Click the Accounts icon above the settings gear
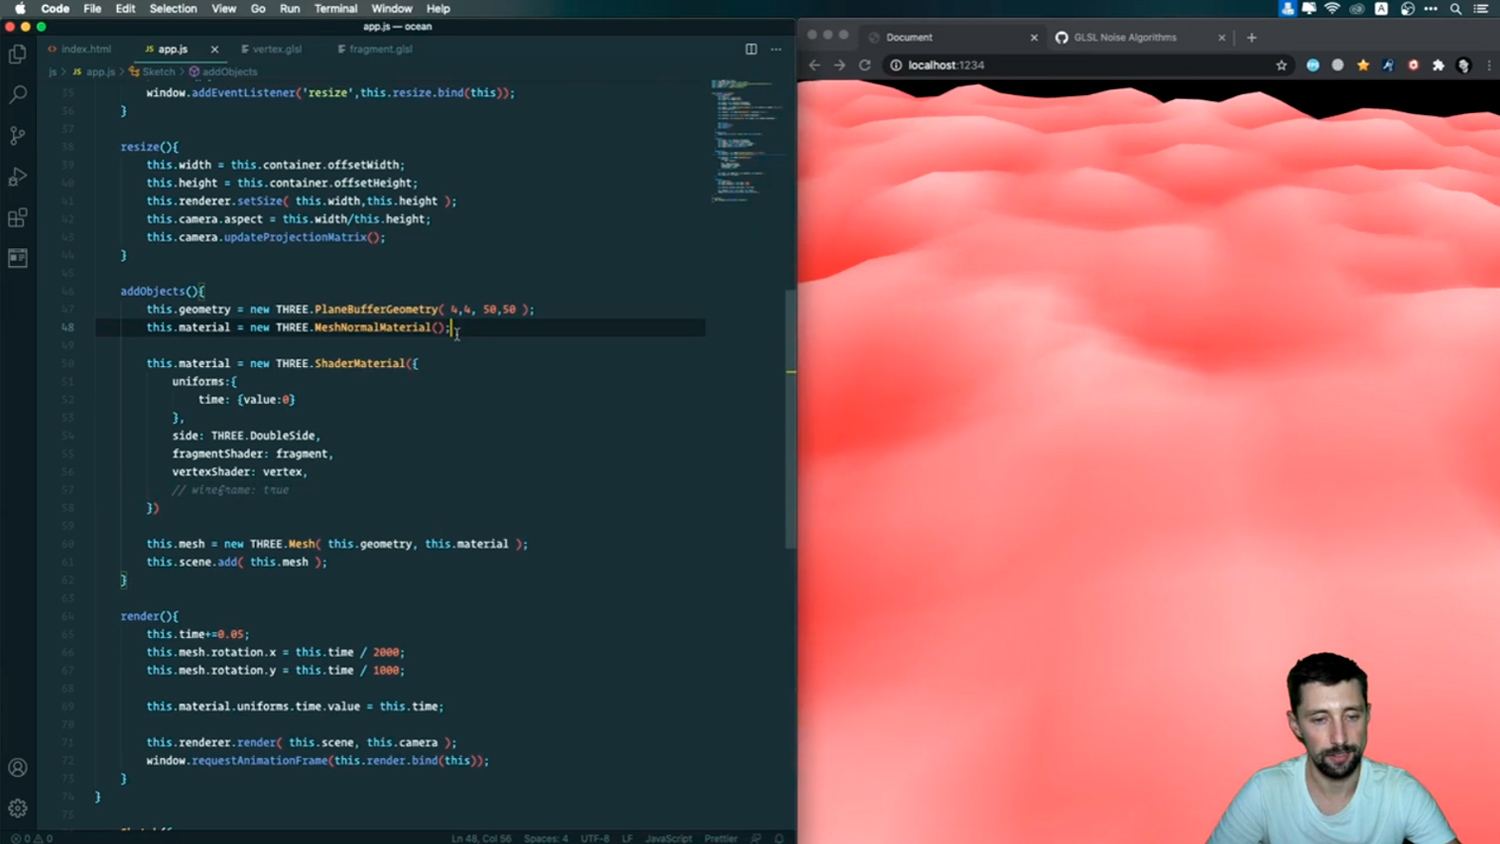Viewport: 1500px width, 844px height. pos(17,766)
